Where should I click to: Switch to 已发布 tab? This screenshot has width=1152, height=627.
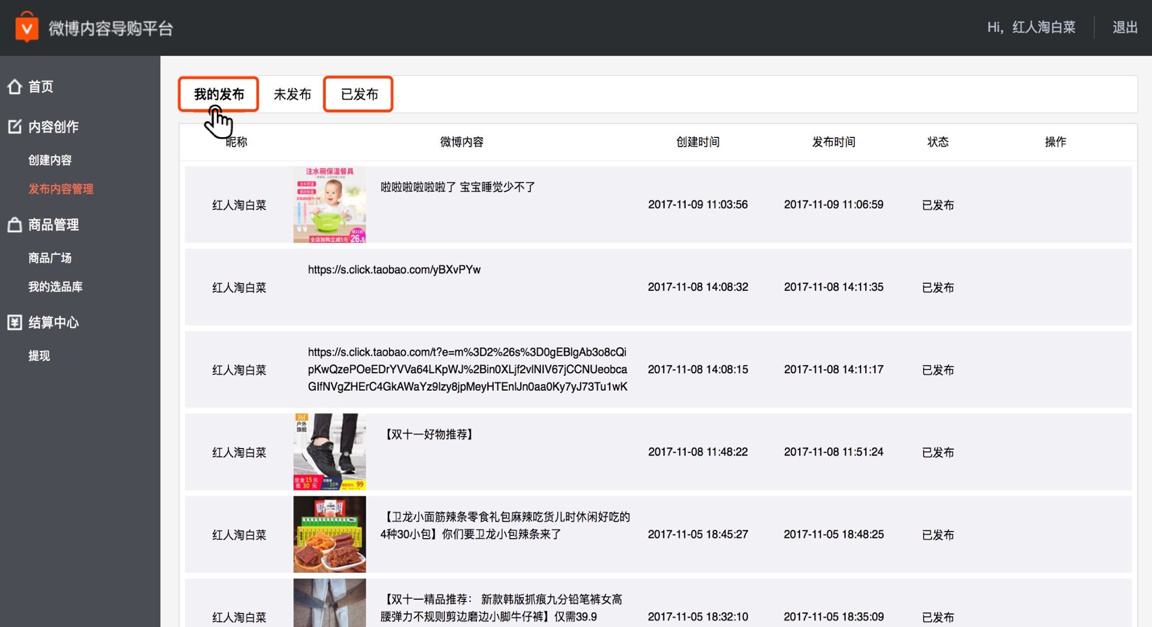(359, 94)
